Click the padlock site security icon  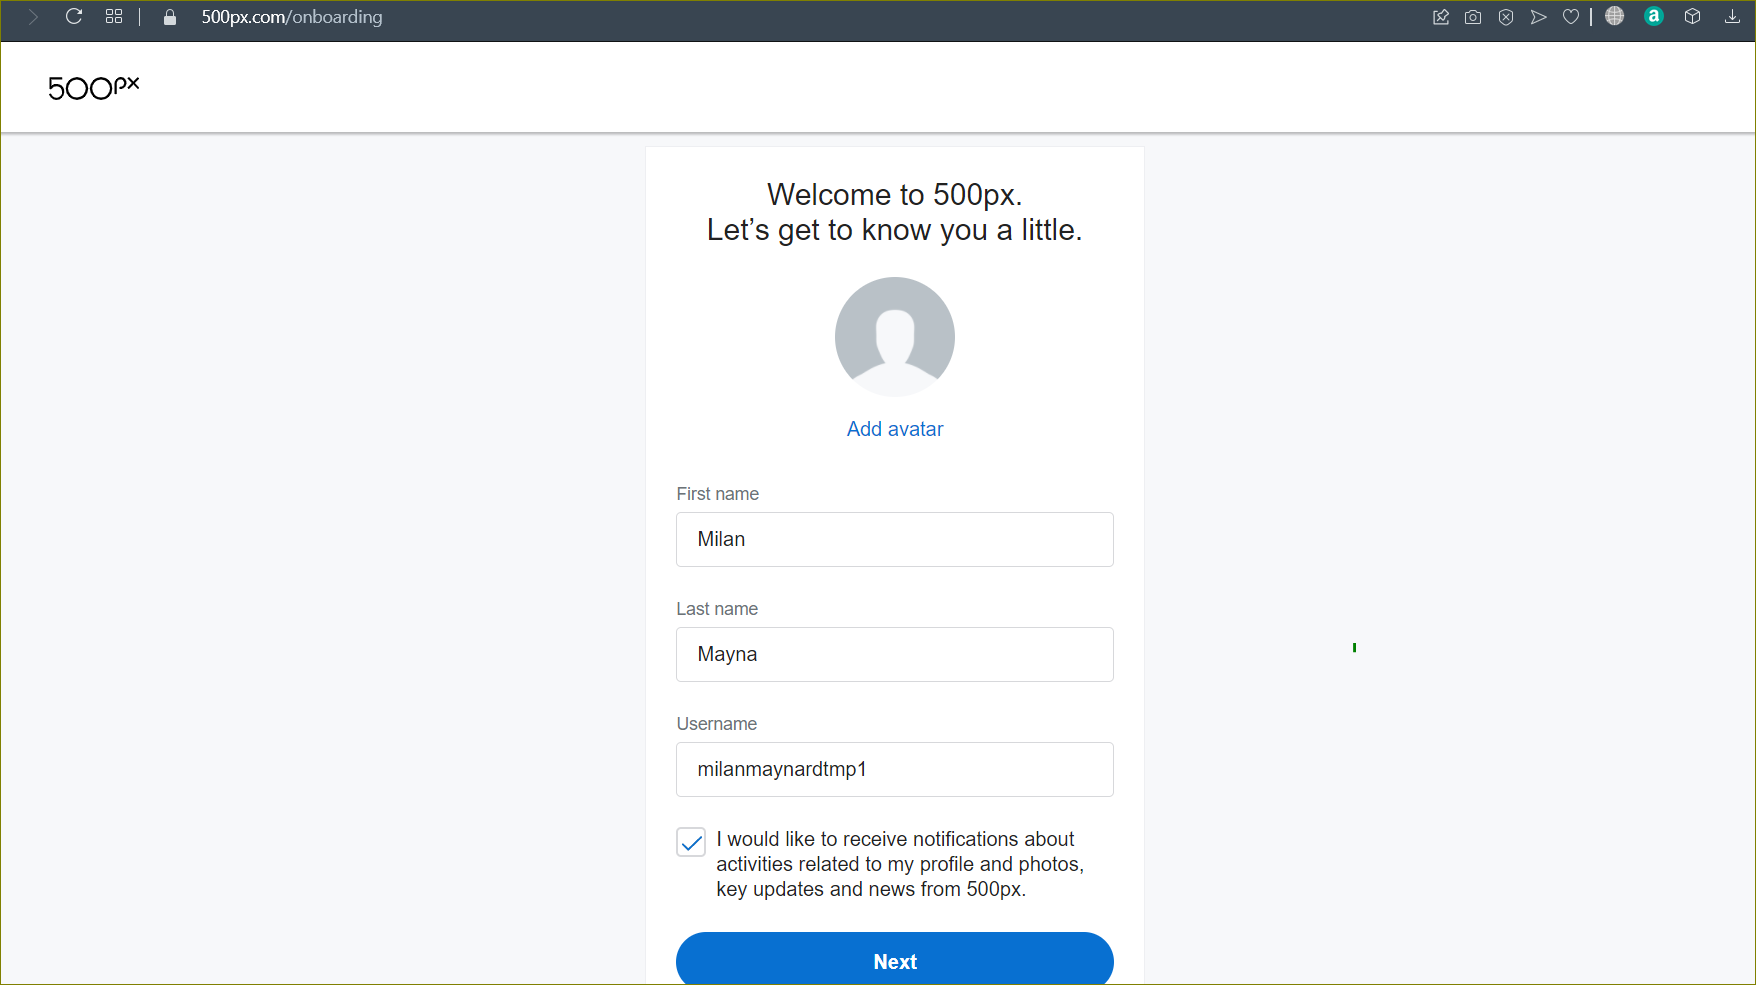coord(170,17)
